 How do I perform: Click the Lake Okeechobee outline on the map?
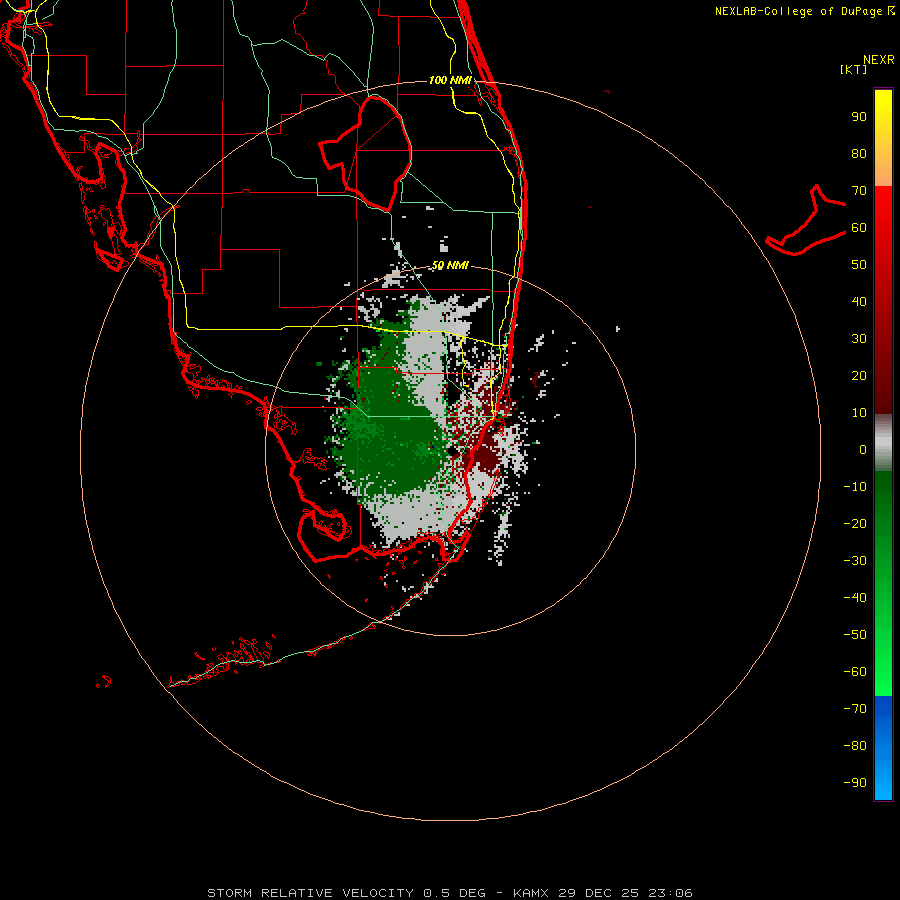[365, 152]
